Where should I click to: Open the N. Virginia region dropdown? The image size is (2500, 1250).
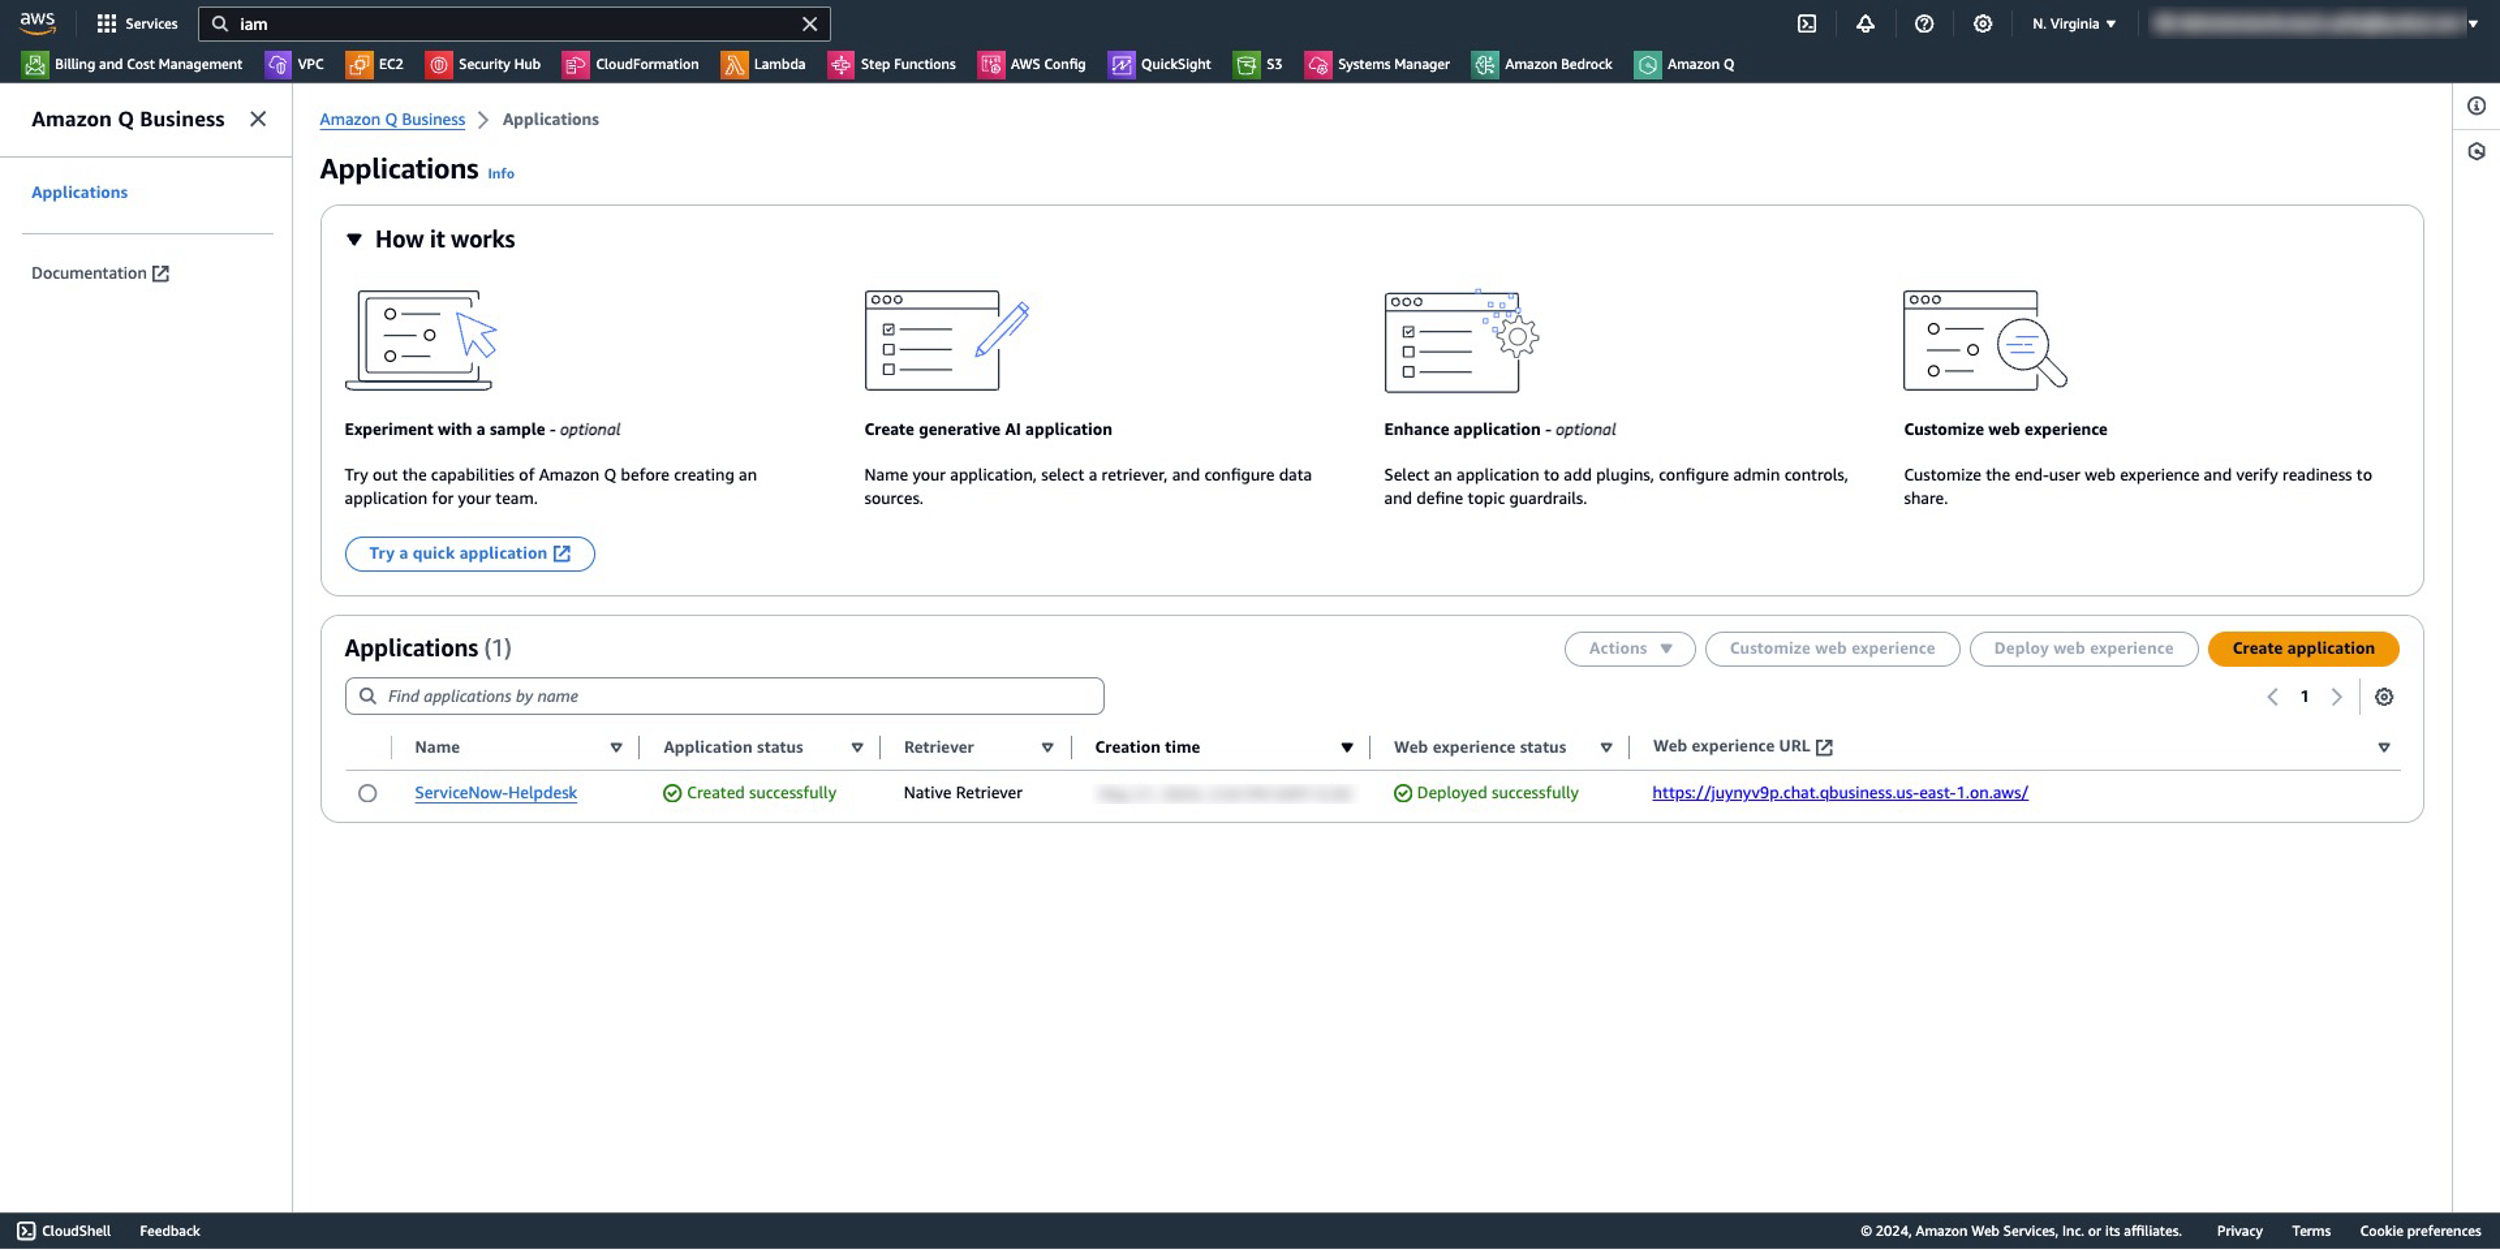coord(2073,24)
